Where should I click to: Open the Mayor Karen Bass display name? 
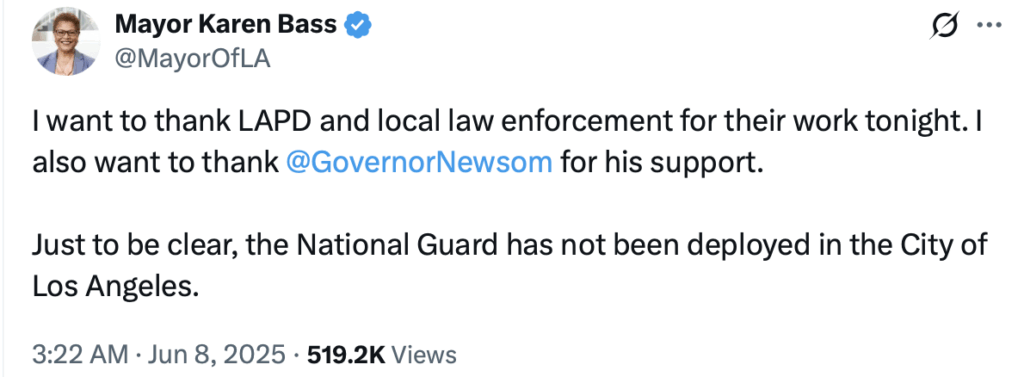[x=226, y=25]
